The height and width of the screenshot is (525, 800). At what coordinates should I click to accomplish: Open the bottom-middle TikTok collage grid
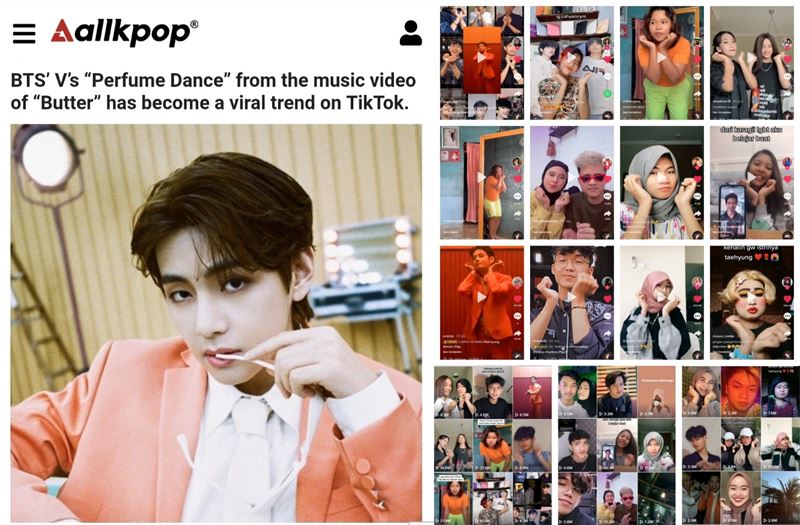tap(616, 445)
